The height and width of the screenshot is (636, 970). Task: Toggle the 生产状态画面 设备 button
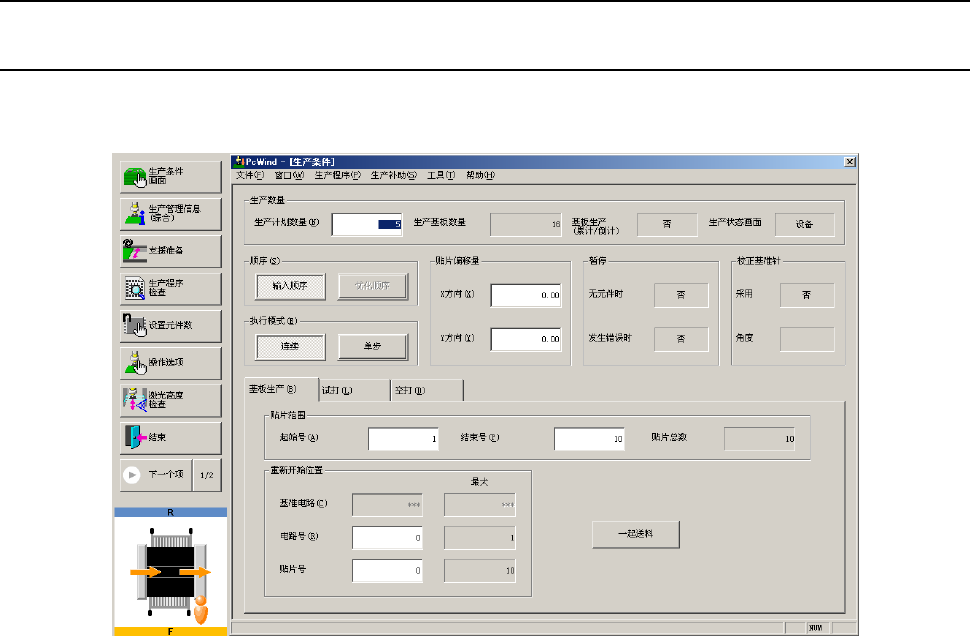[805, 225]
